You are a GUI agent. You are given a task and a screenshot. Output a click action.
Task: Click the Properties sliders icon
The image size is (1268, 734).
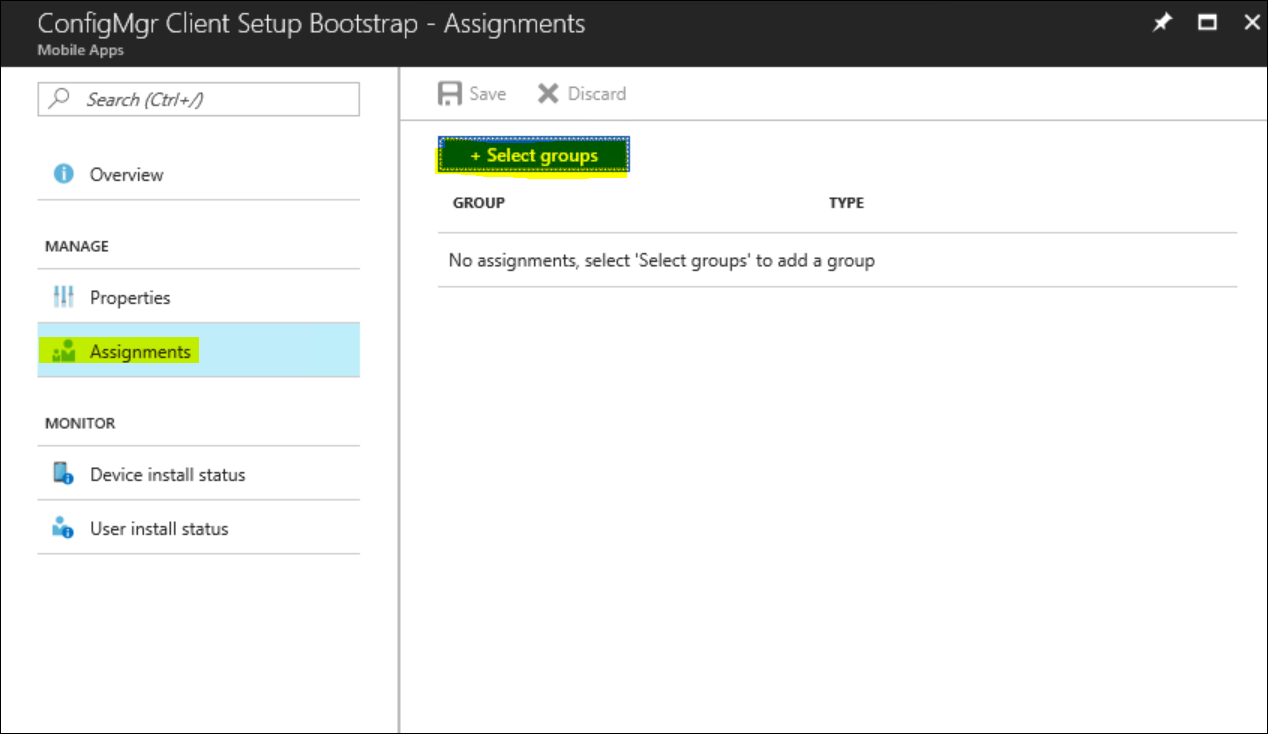click(63, 297)
